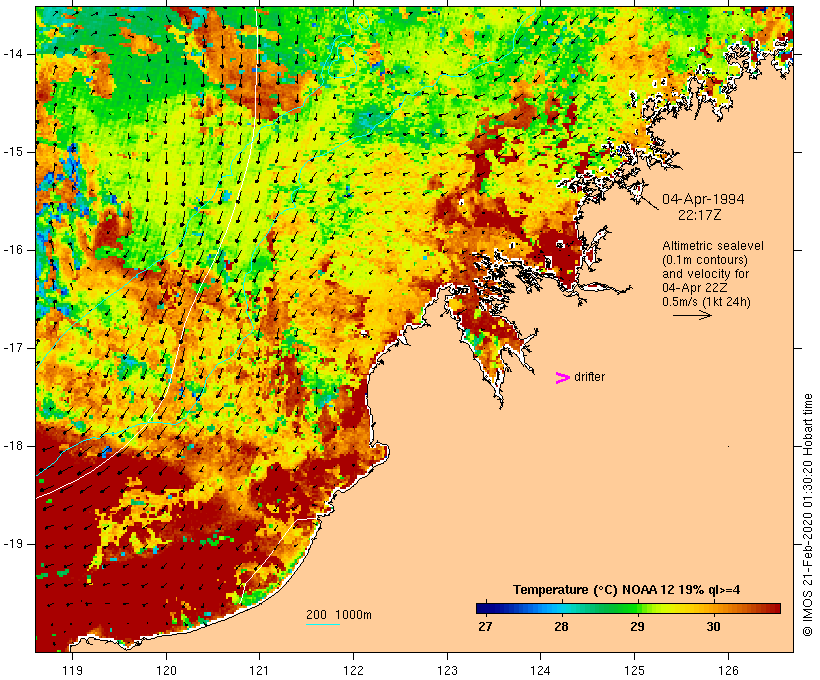Click the colorbar value "30"

713,627
